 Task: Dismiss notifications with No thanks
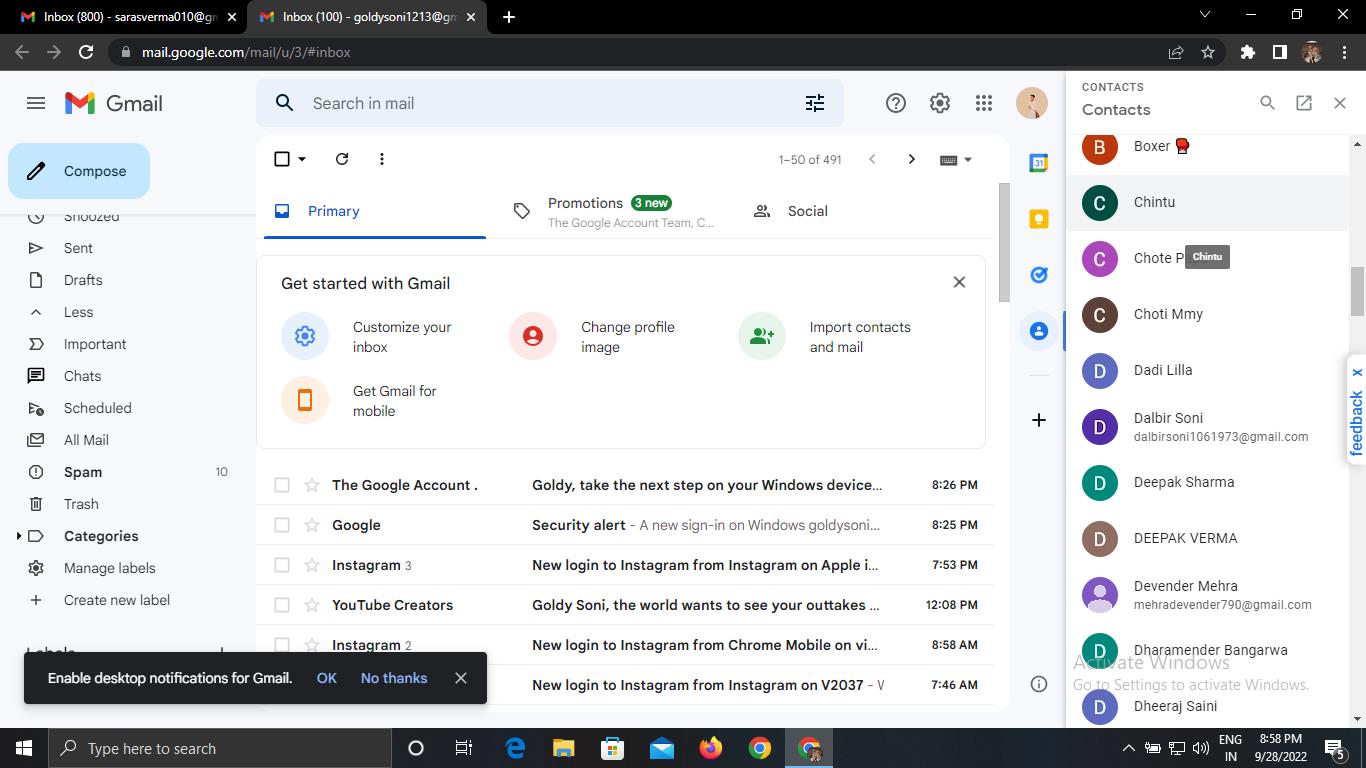[x=393, y=678]
